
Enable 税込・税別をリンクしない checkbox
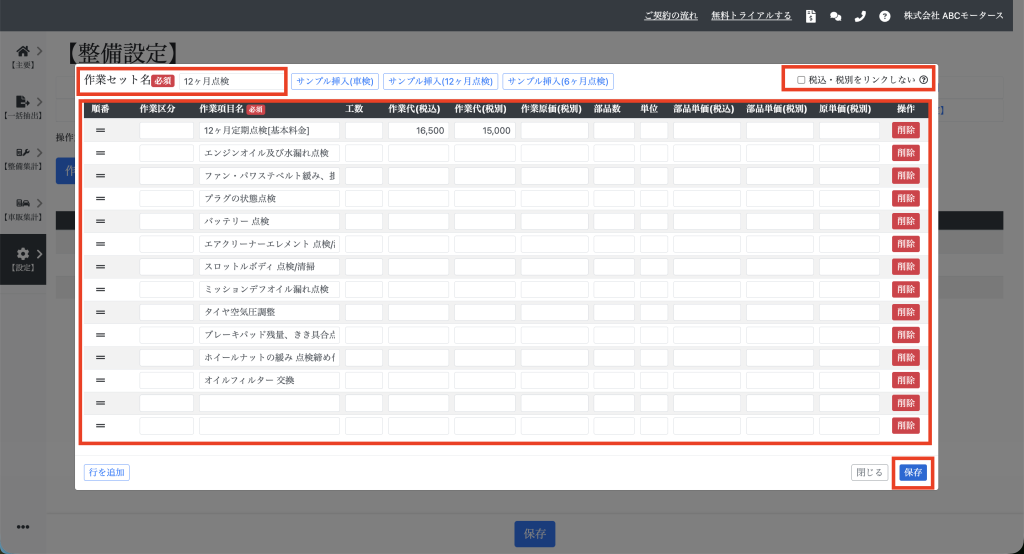(801, 80)
